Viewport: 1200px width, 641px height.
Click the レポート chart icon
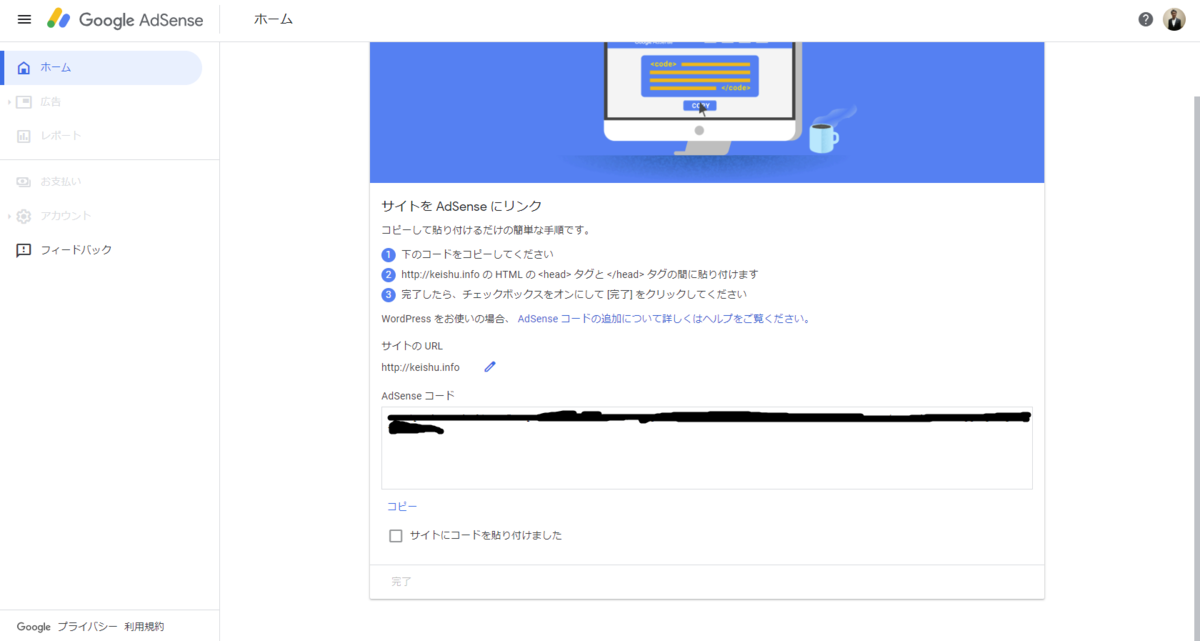(24, 136)
